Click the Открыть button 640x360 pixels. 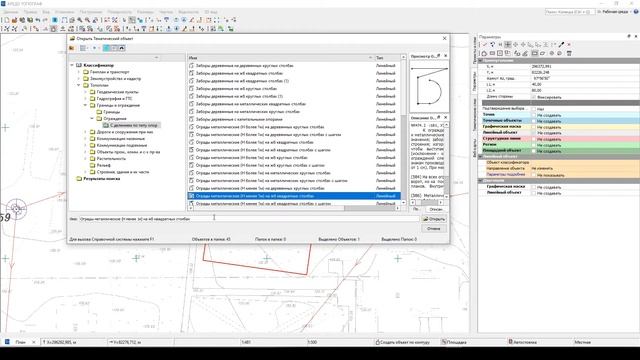click(434, 219)
